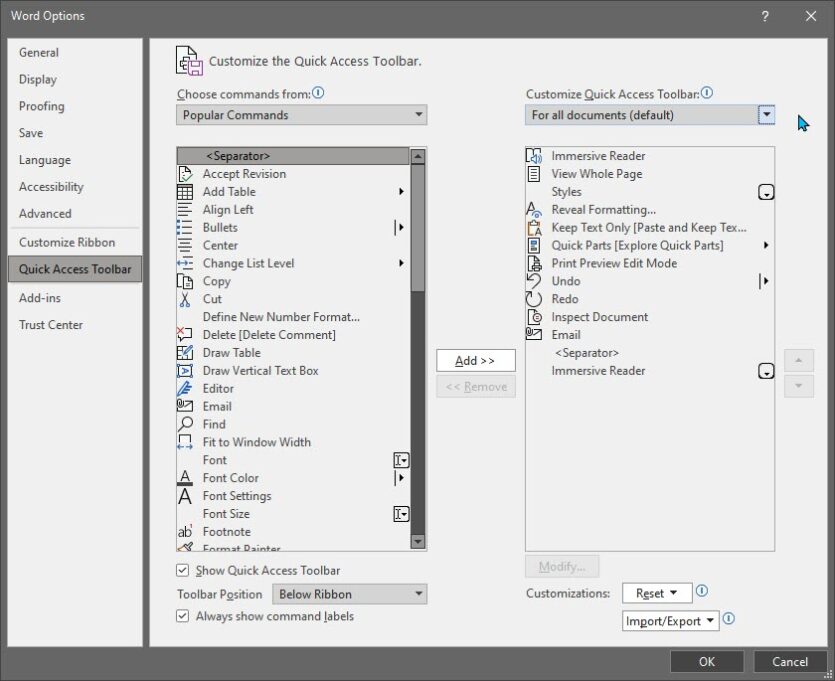
Task: Select the Cut scissors icon
Action: point(185,299)
